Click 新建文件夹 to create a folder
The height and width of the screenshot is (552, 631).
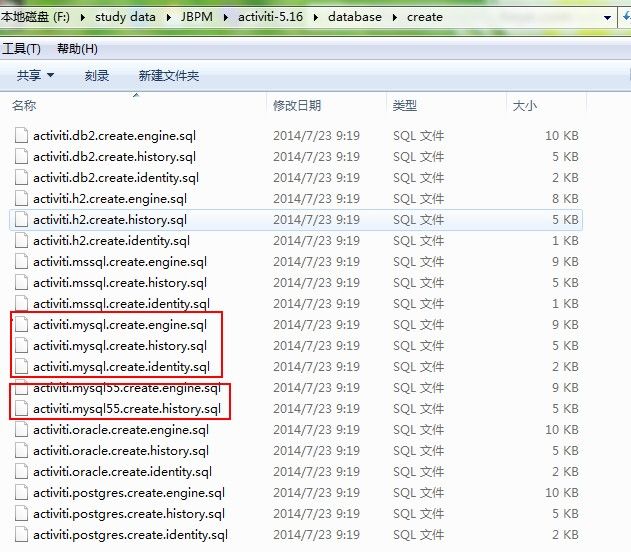[x=169, y=75]
